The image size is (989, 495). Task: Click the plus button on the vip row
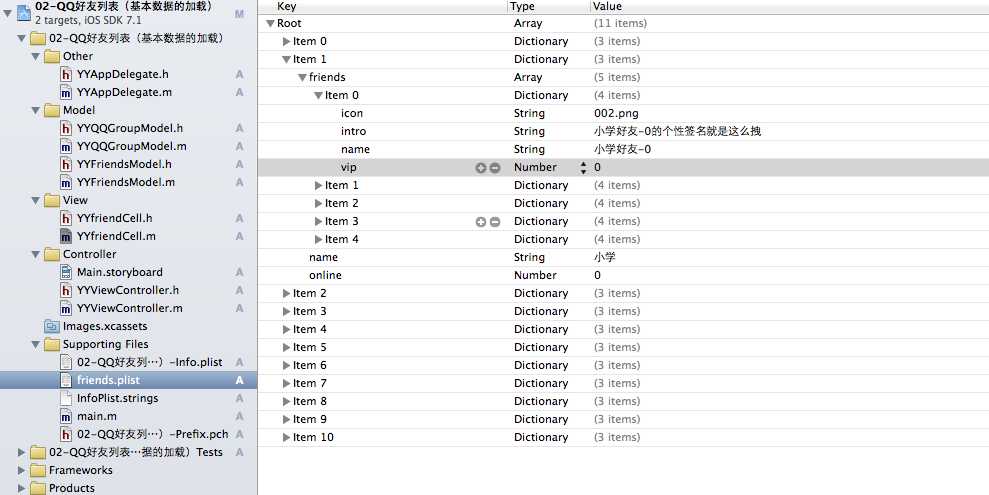coord(480,168)
